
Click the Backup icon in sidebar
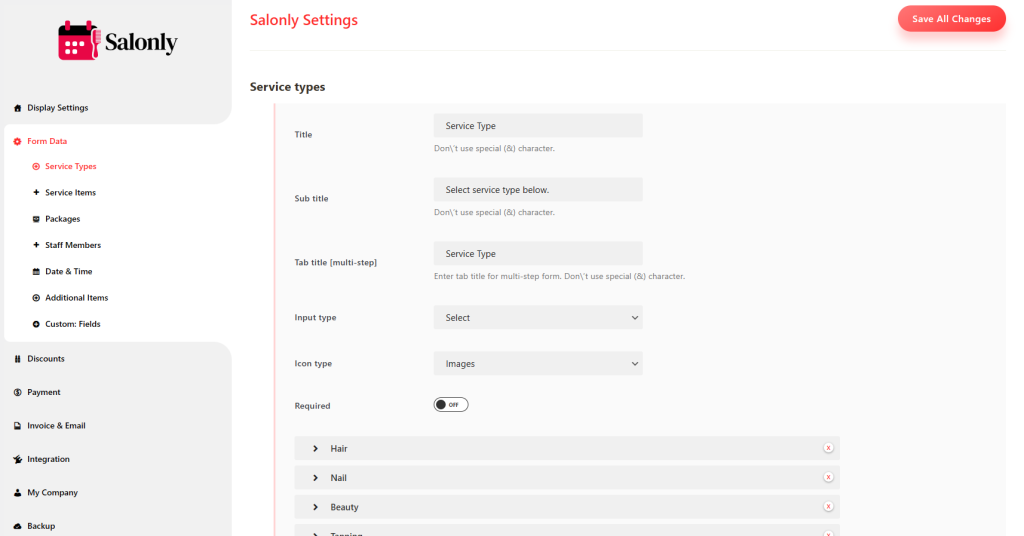tap(17, 526)
